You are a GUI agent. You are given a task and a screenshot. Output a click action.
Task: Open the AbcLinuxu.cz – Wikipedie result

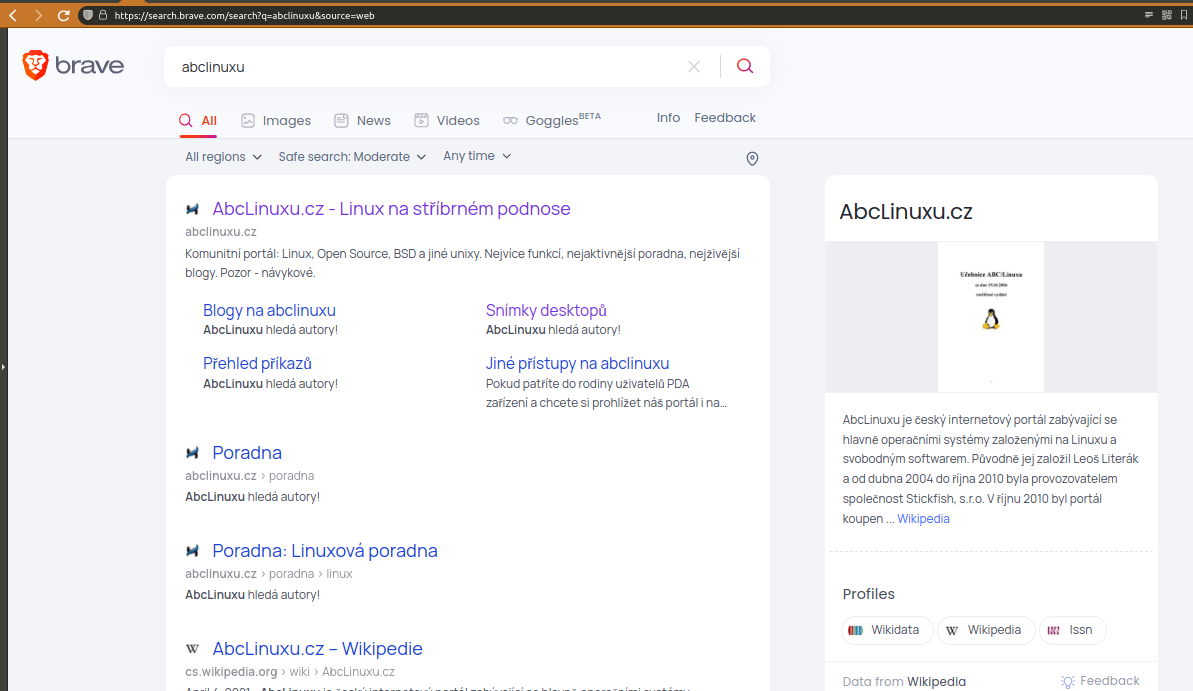pyautogui.click(x=317, y=649)
